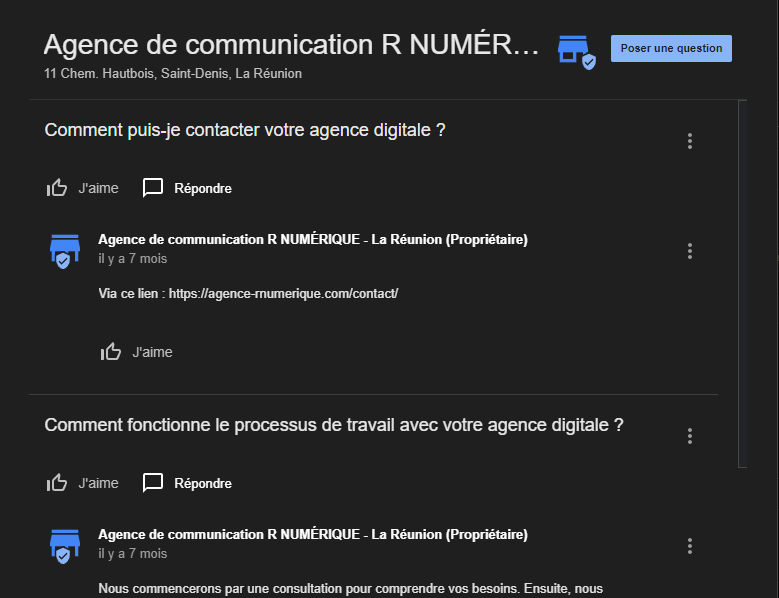Click question text Comment puis-je contacter votre agence
The width and height of the screenshot is (779, 598).
[x=245, y=130]
